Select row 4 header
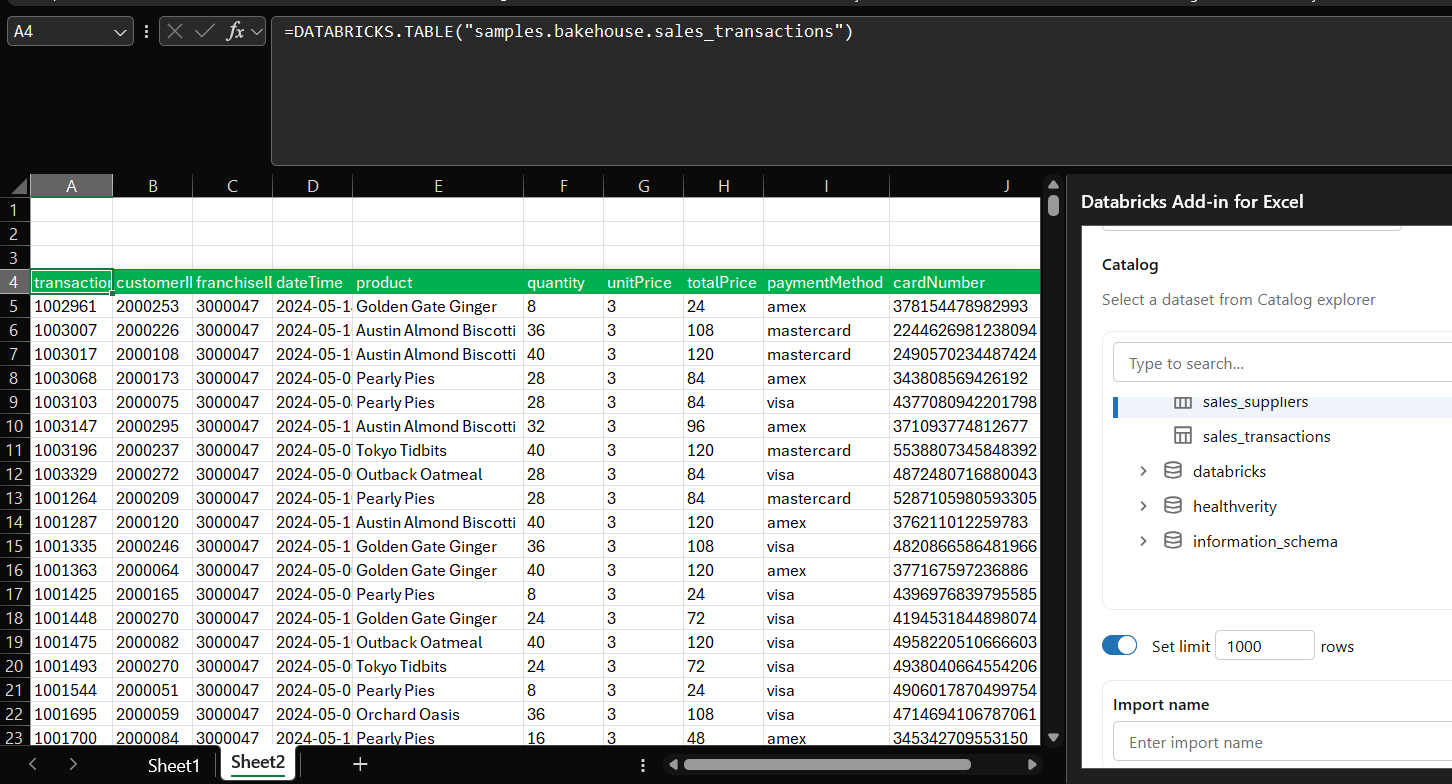Screen dimensions: 1452x784 [15, 282]
